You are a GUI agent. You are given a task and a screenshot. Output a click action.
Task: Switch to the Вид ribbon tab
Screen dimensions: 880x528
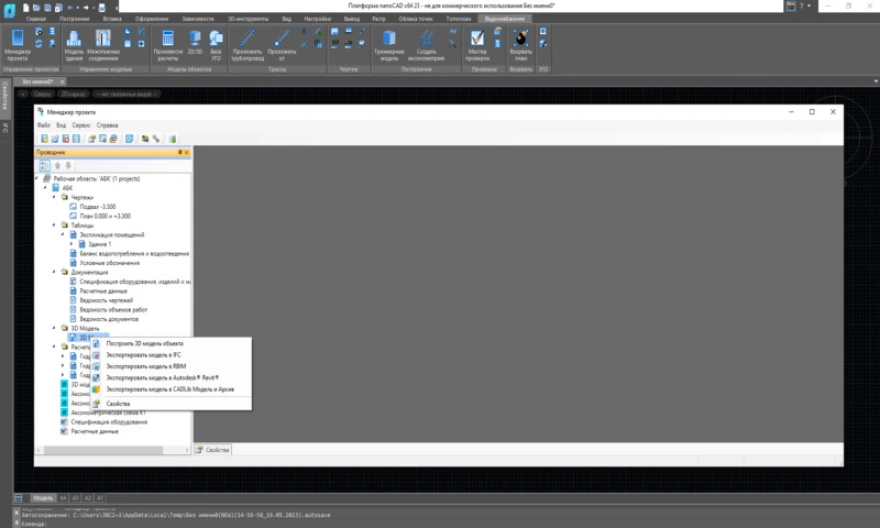pyautogui.click(x=287, y=18)
